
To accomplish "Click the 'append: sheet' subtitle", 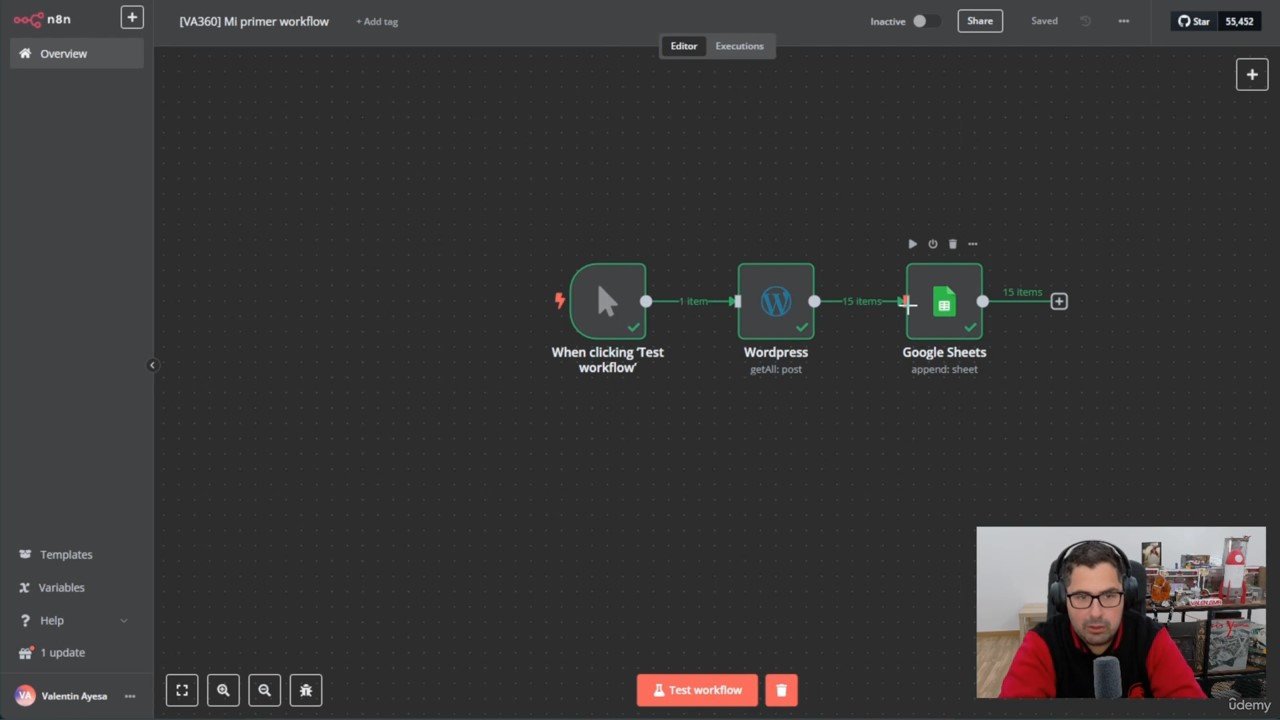I will coord(944,369).
